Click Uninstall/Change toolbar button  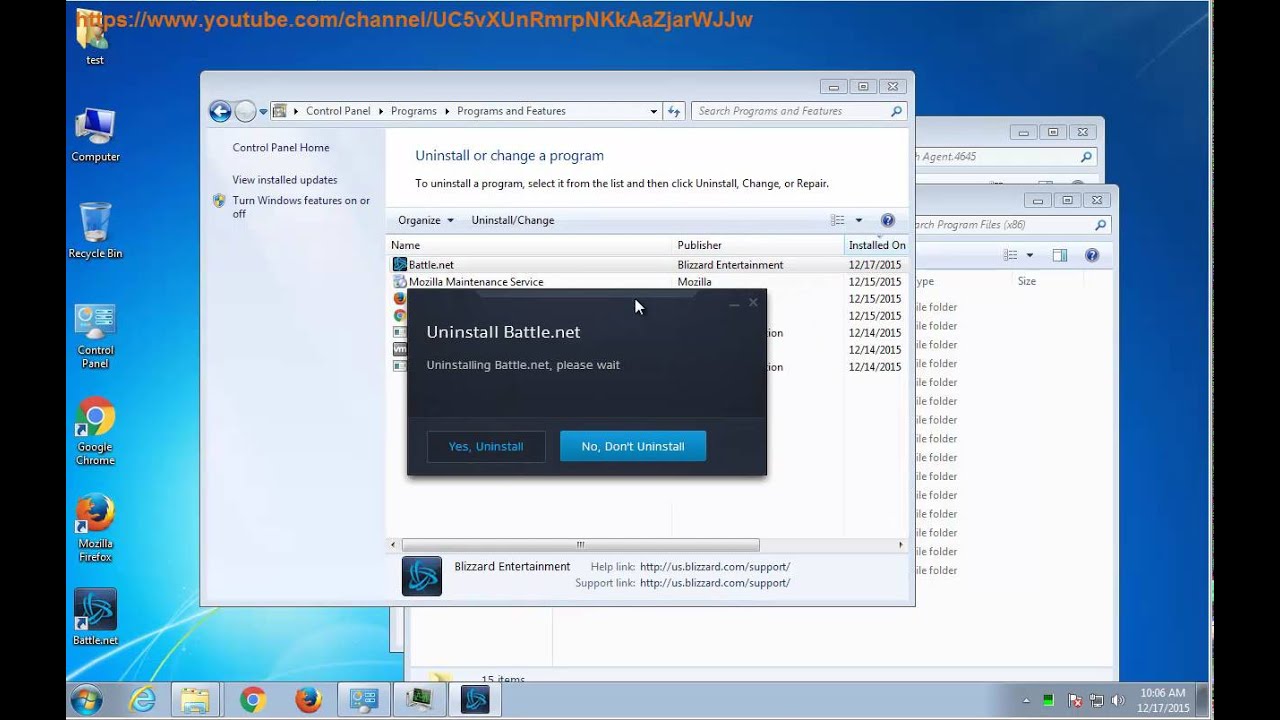513,220
